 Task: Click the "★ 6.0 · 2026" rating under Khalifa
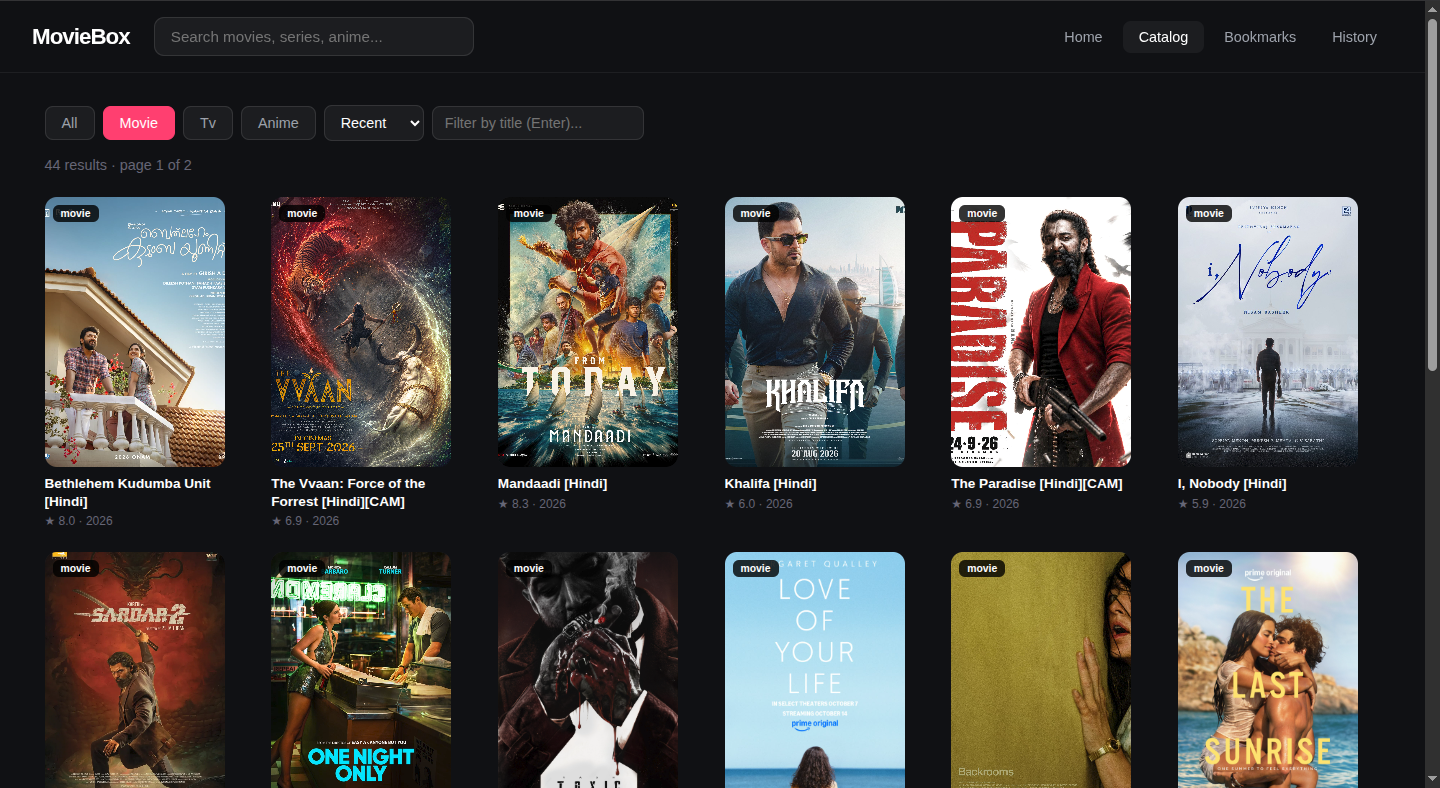759,504
